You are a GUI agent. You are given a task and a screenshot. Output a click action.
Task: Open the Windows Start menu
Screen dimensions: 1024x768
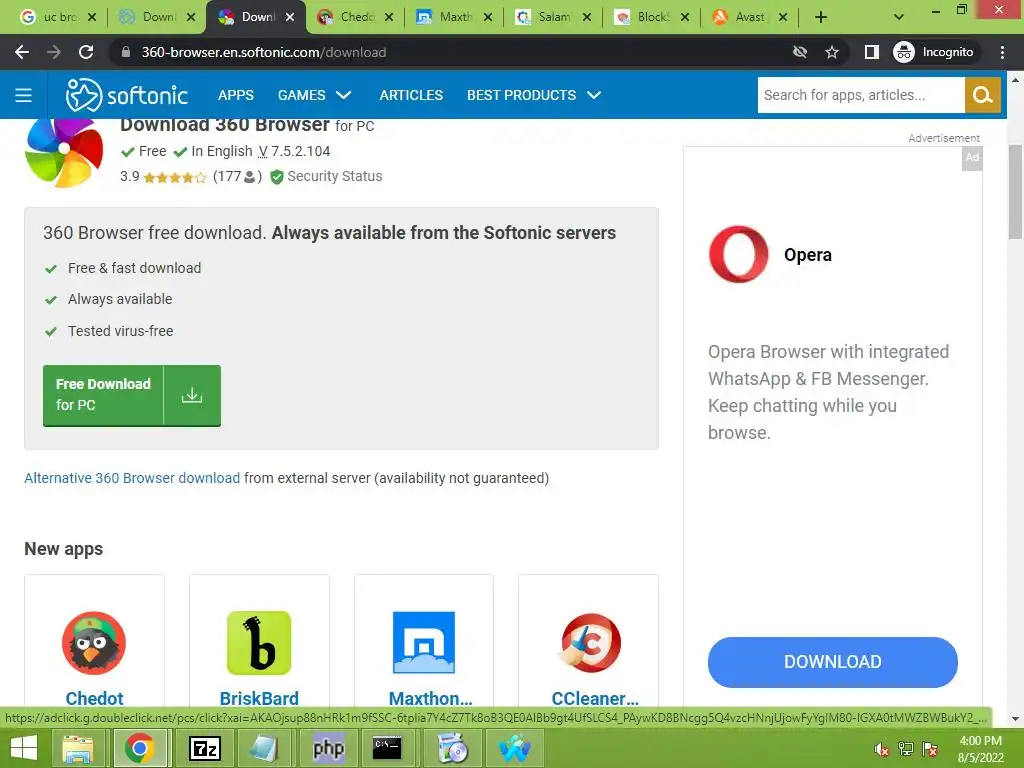tap(24, 748)
